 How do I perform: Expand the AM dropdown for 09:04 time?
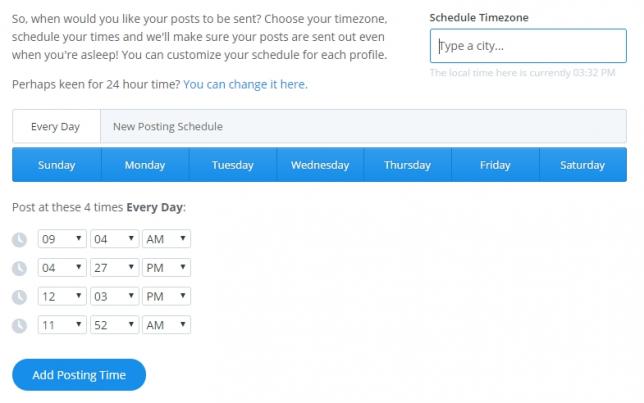click(x=166, y=239)
